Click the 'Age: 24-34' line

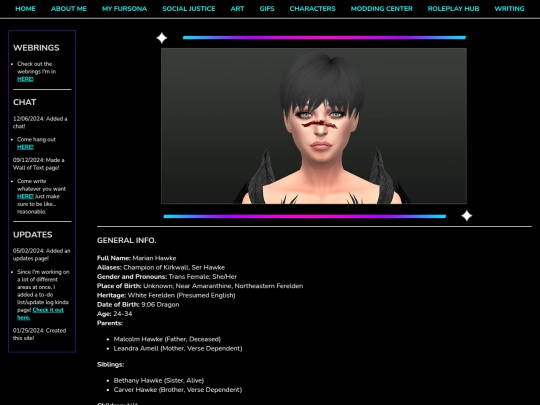coord(114,314)
